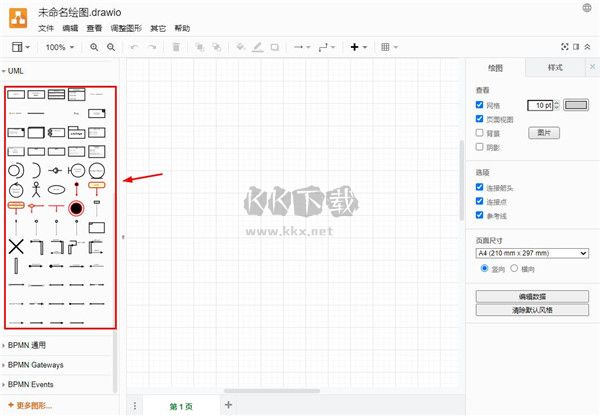The width and height of the screenshot is (600, 416).
Task: Select the lollipop interface connector shape
Action: click(x=56, y=170)
